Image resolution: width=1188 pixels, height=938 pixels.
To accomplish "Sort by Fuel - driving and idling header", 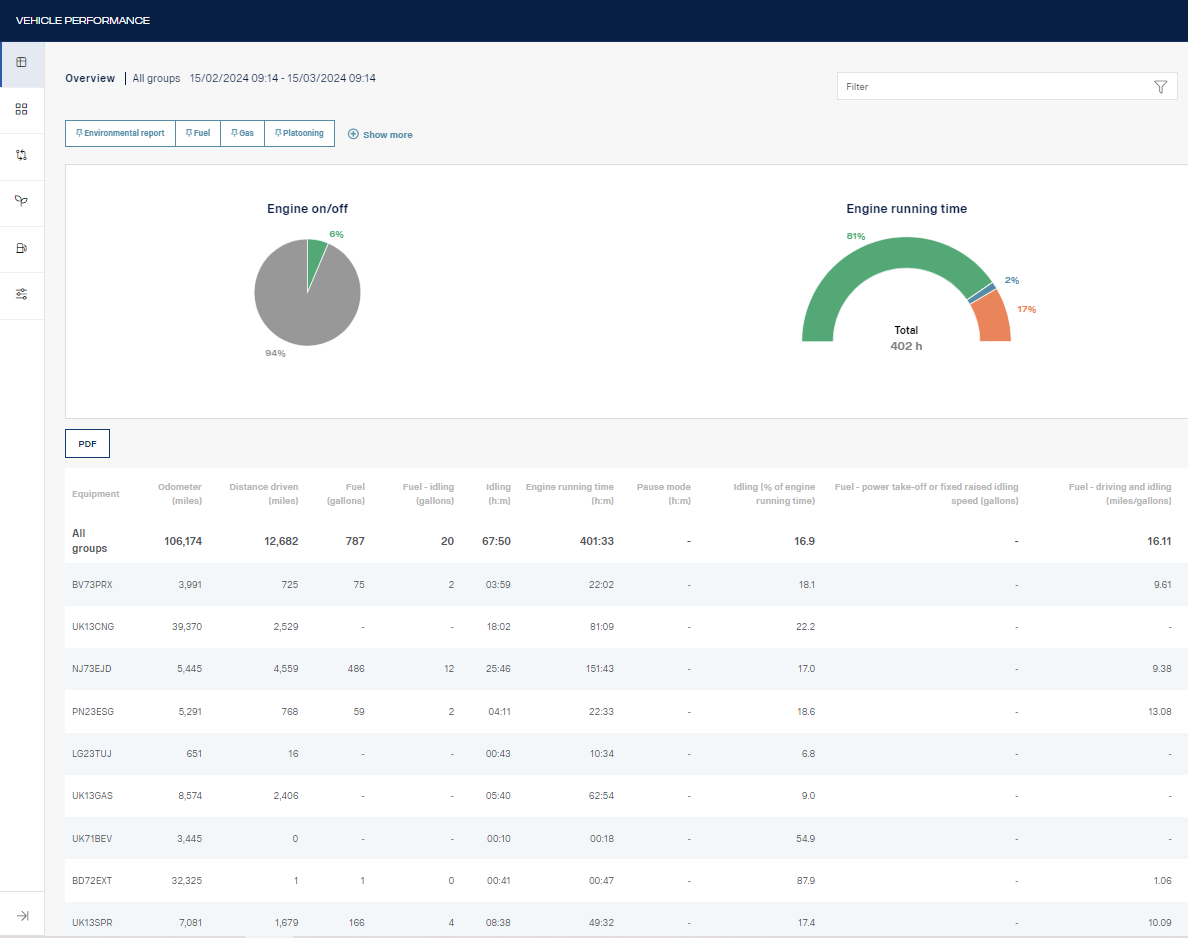I will [1120, 494].
